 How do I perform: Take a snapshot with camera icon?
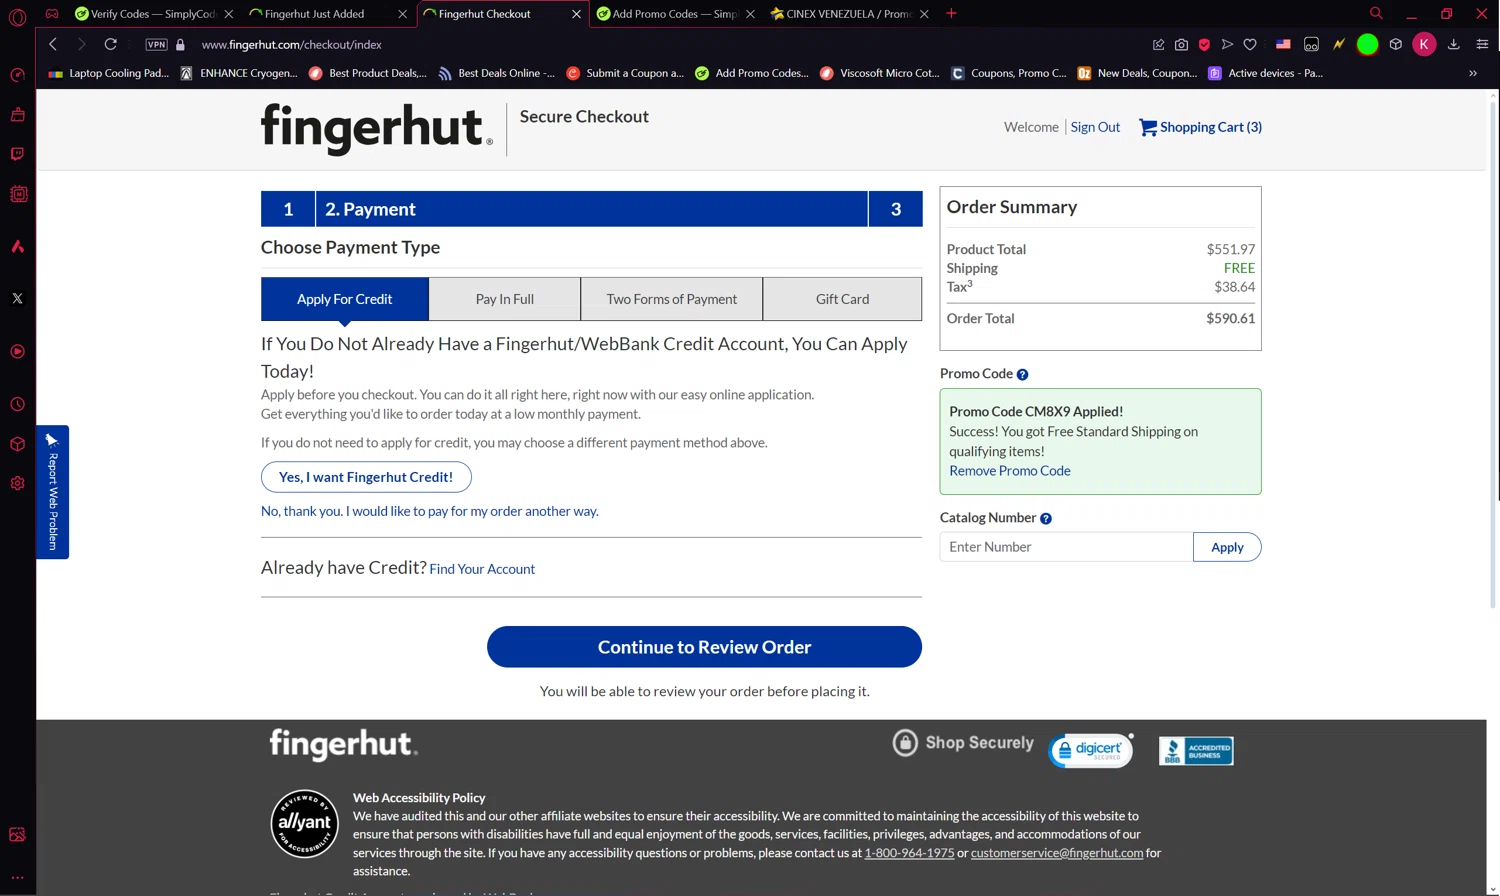click(1181, 44)
